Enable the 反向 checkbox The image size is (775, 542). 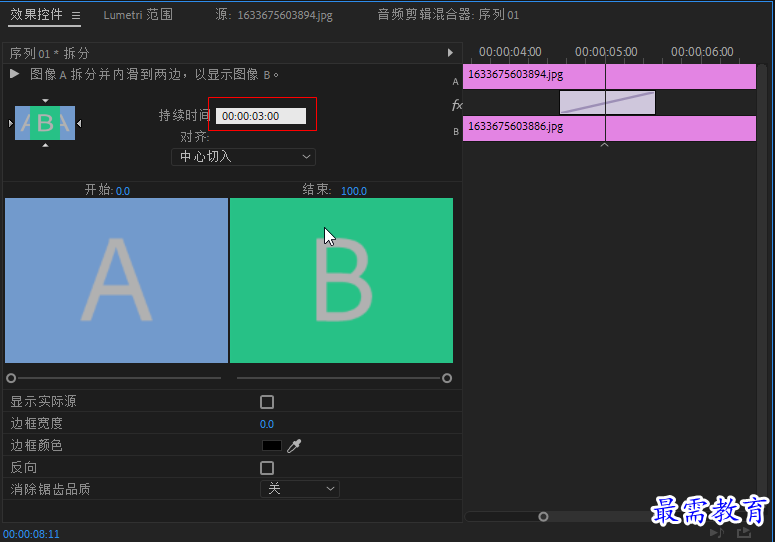267,467
